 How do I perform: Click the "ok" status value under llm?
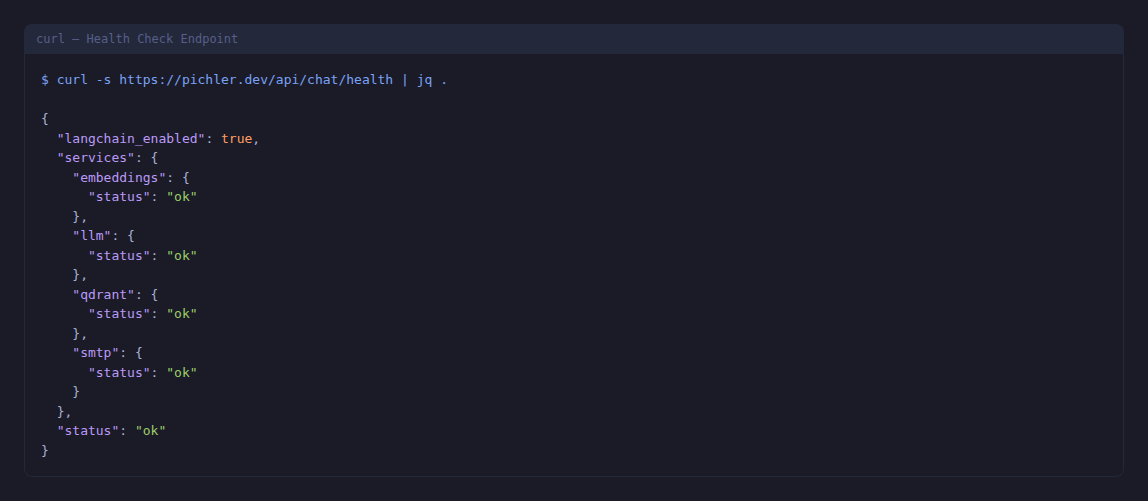tap(182, 255)
